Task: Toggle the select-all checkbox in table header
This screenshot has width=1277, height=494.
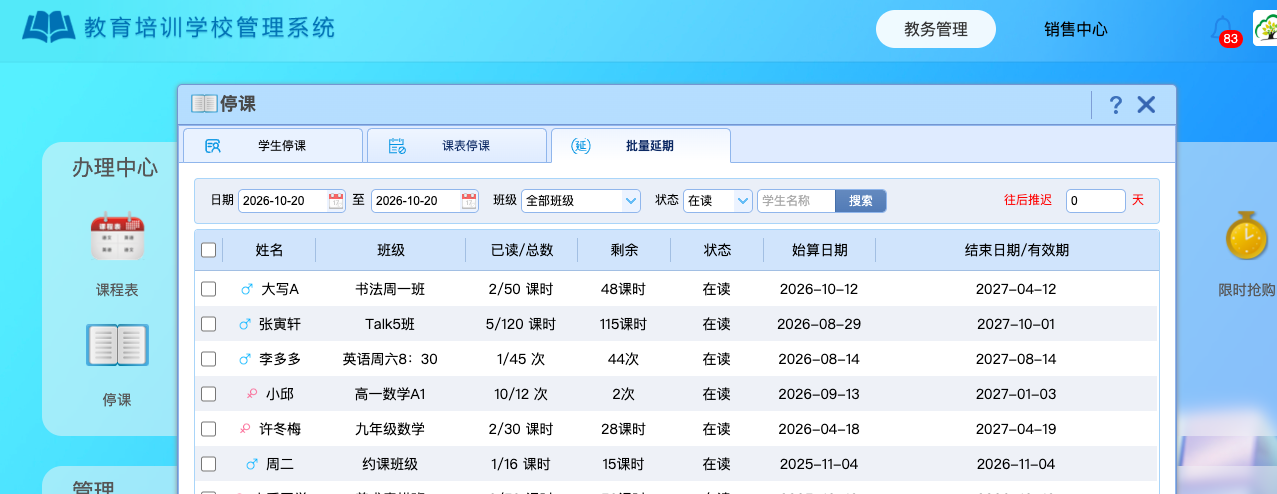Action: coord(208,250)
